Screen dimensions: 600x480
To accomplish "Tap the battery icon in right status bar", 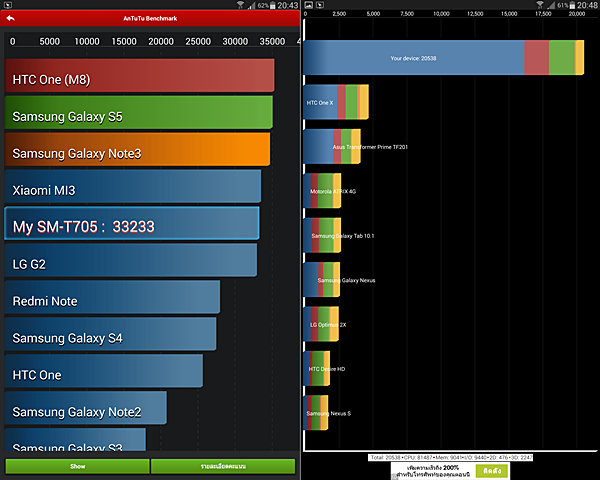I will (569, 5).
